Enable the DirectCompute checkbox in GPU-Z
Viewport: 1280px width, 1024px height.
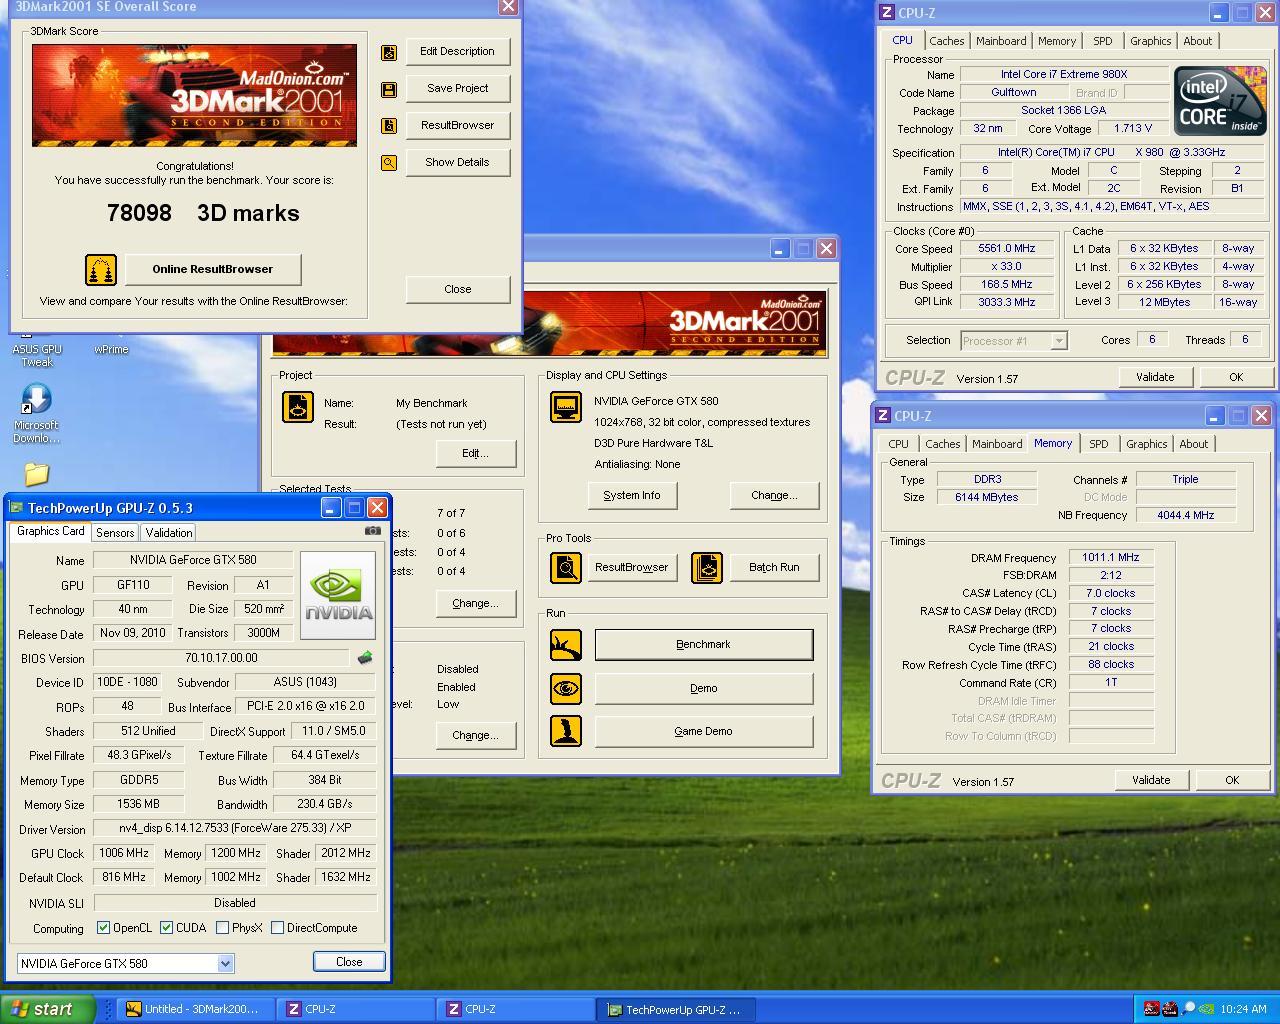tap(277, 928)
